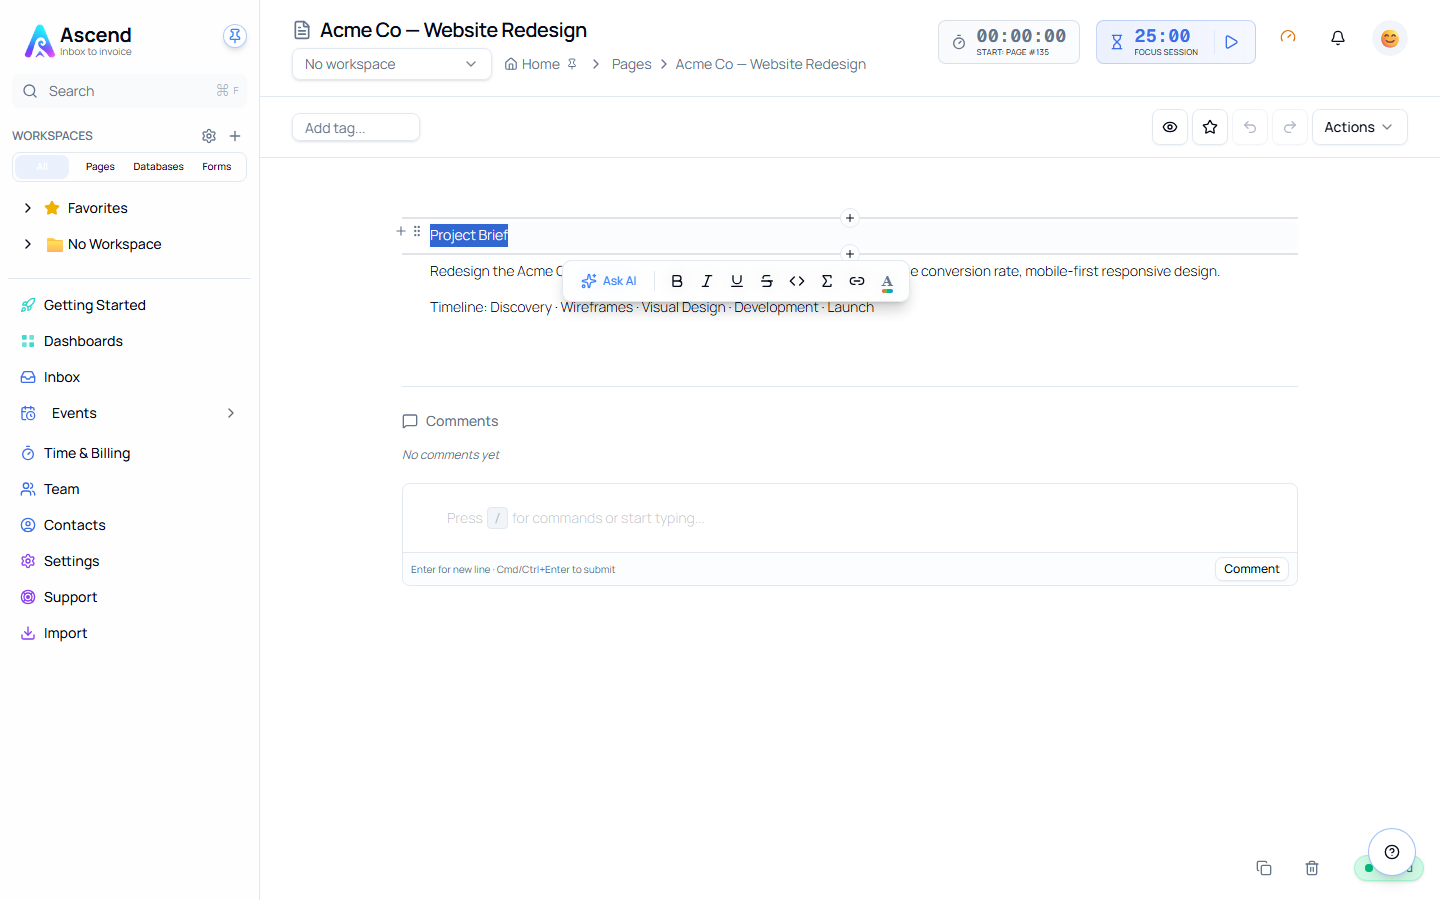Expand the No Workspace folder
Image resolution: width=1440 pixels, height=900 pixels.
[28, 244]
